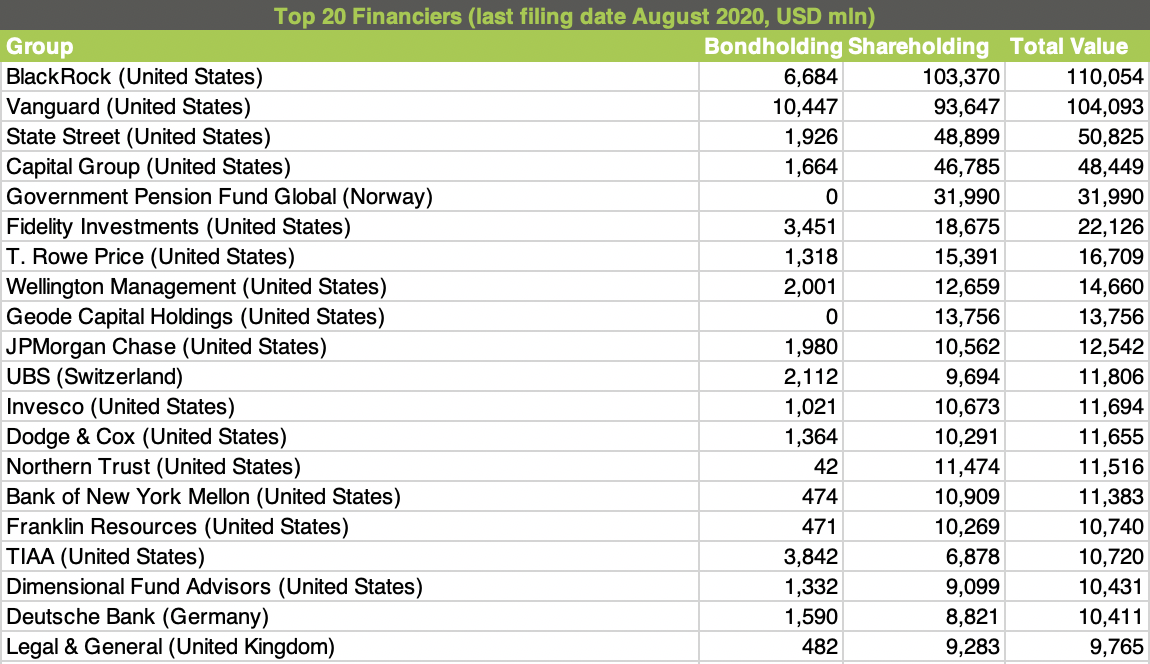Select the 'Vanguard (United States)' cell
The height and width of the screenshot is (664, 1150).
pyautogui.click(x=350, y=106)
